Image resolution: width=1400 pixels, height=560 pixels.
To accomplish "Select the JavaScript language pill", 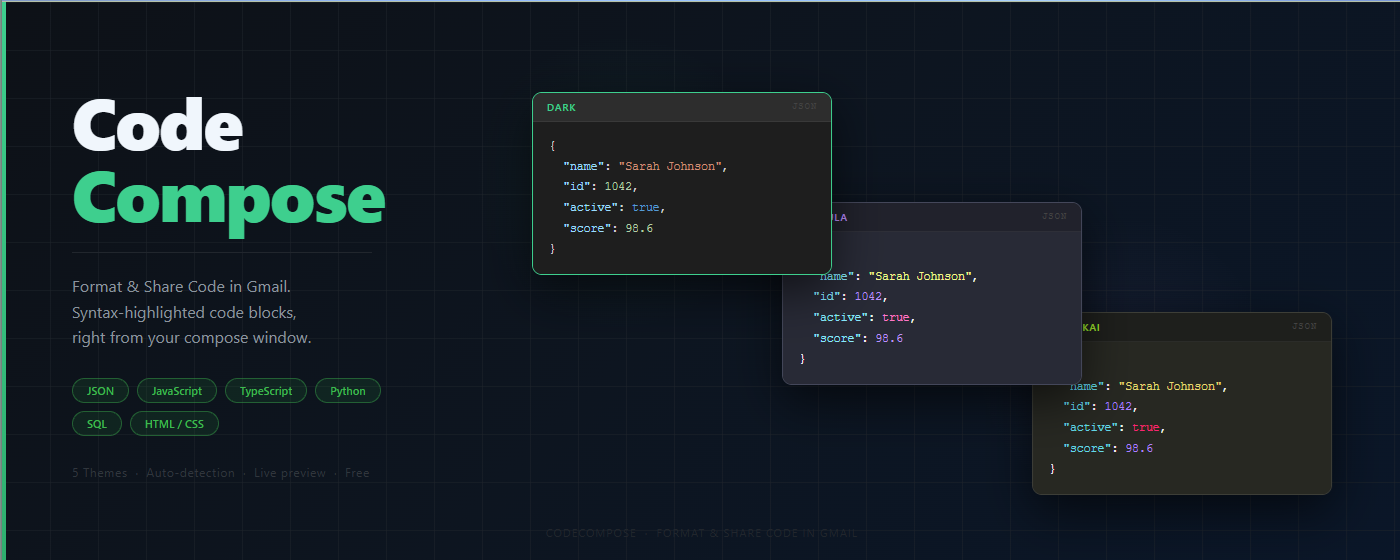I will (177, 391).
